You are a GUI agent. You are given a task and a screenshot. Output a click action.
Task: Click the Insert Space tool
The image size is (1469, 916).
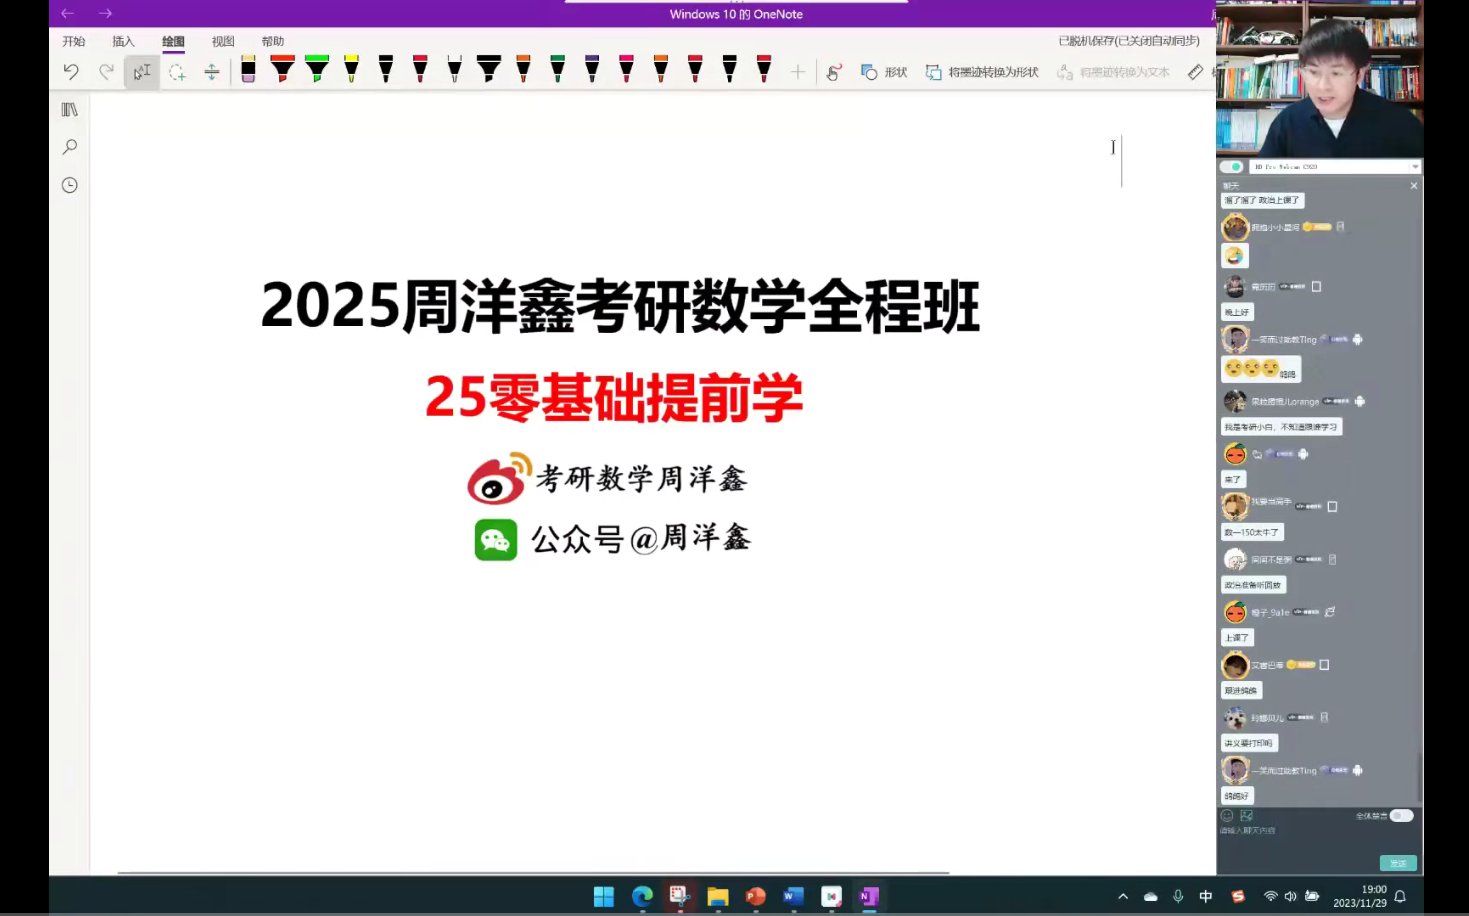(x=211, y=72)
